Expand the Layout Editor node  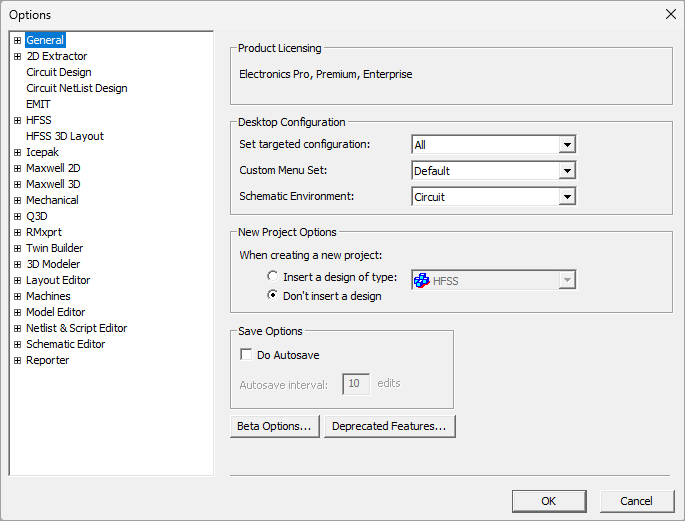click(x=17, y=280)
